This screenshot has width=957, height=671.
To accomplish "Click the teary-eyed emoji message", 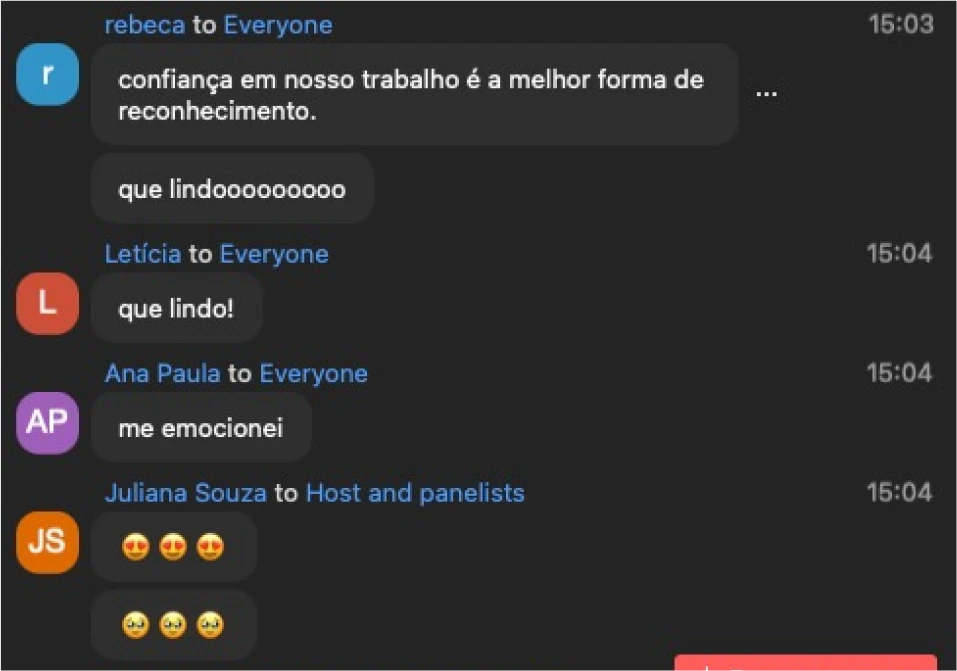I will tap(174, 625).
